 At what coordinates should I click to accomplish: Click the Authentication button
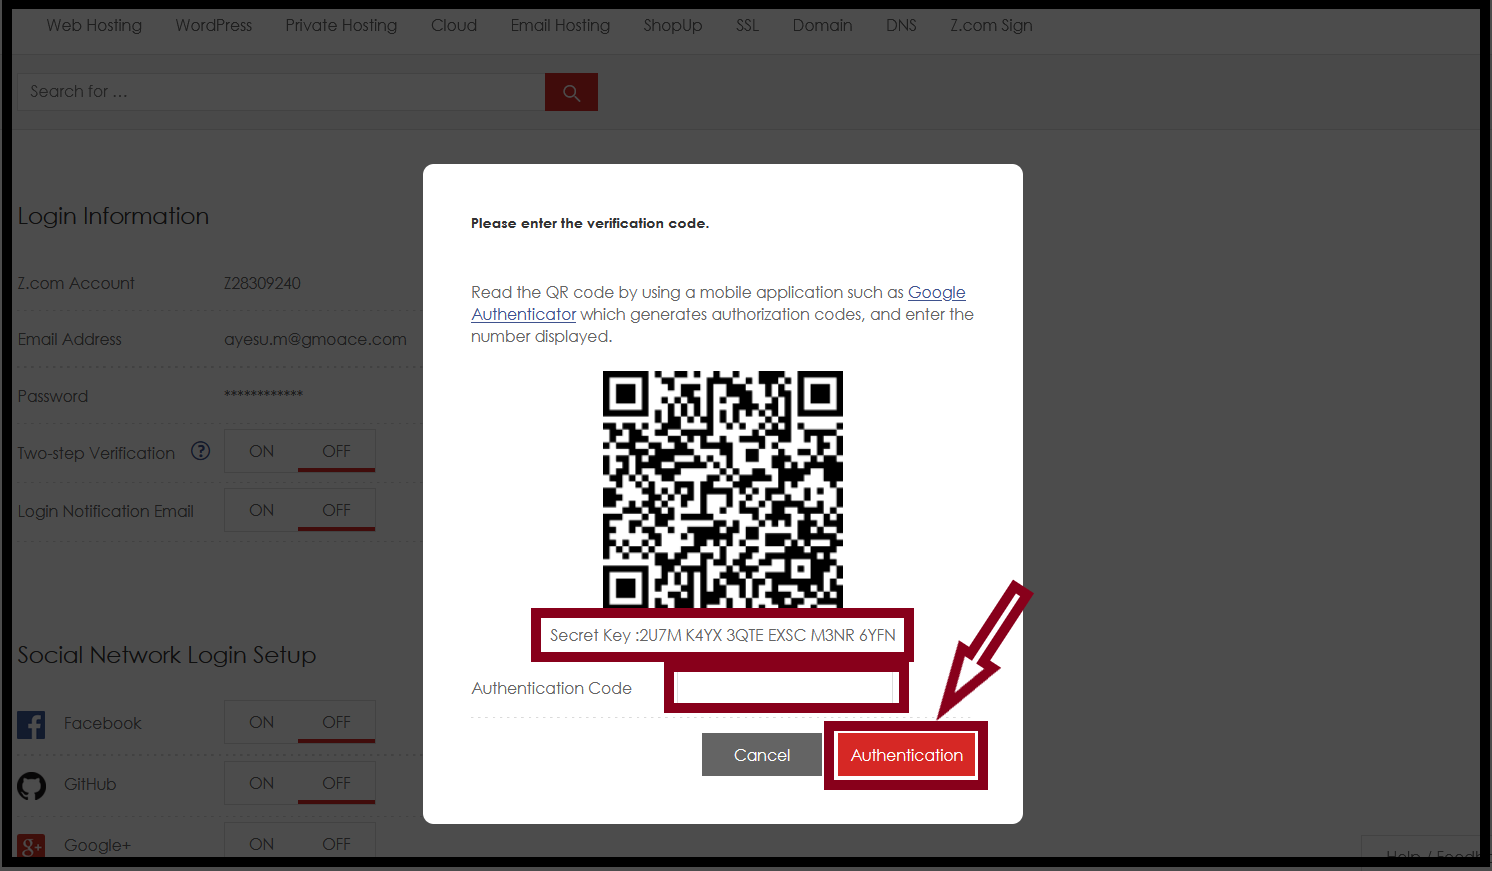[906, 755]
